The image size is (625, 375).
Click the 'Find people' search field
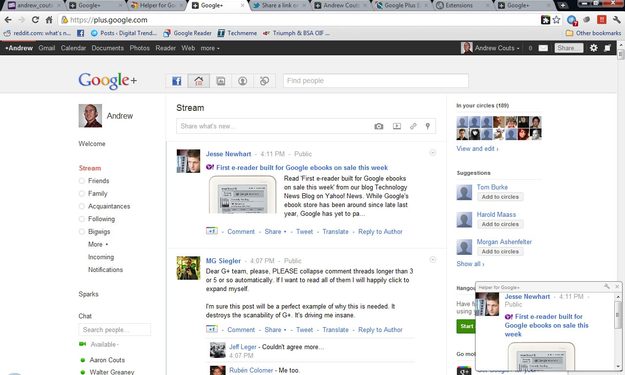(376, 81)
